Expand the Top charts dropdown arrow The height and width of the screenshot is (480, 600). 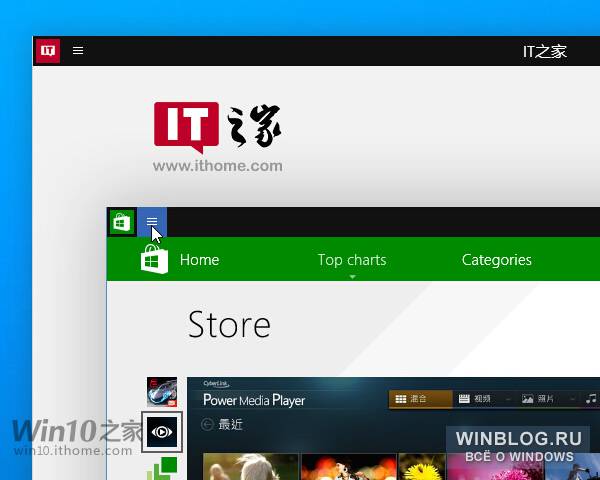click(352, 276)
